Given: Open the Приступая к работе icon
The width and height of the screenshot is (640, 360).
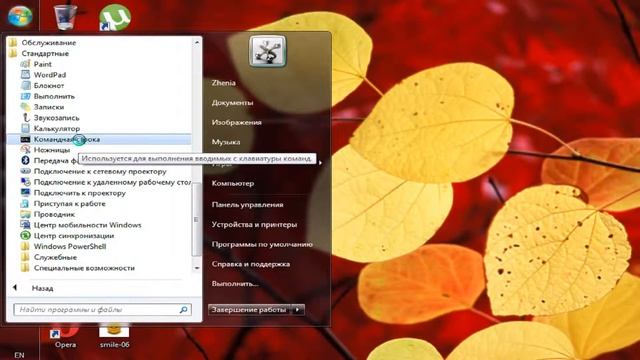Looking at the screenshot, I should [x=25, y=203].
